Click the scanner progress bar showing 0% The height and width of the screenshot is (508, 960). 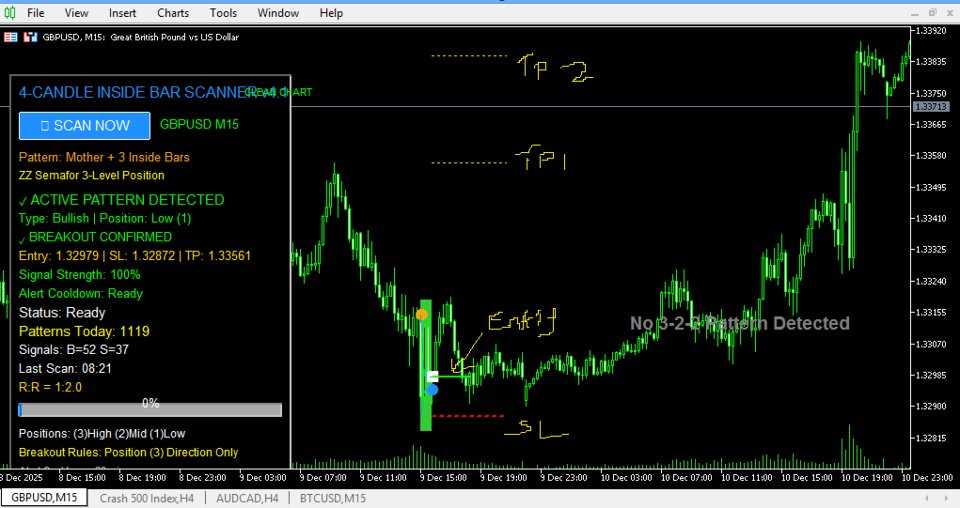tap(150, 409)
